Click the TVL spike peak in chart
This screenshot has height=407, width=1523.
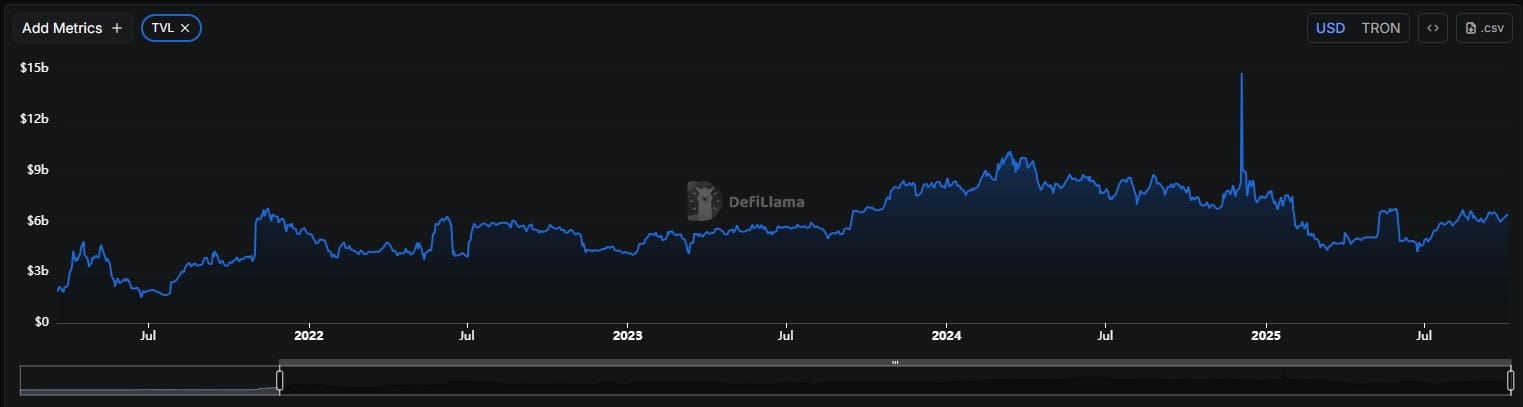[x=1241, y=75]
